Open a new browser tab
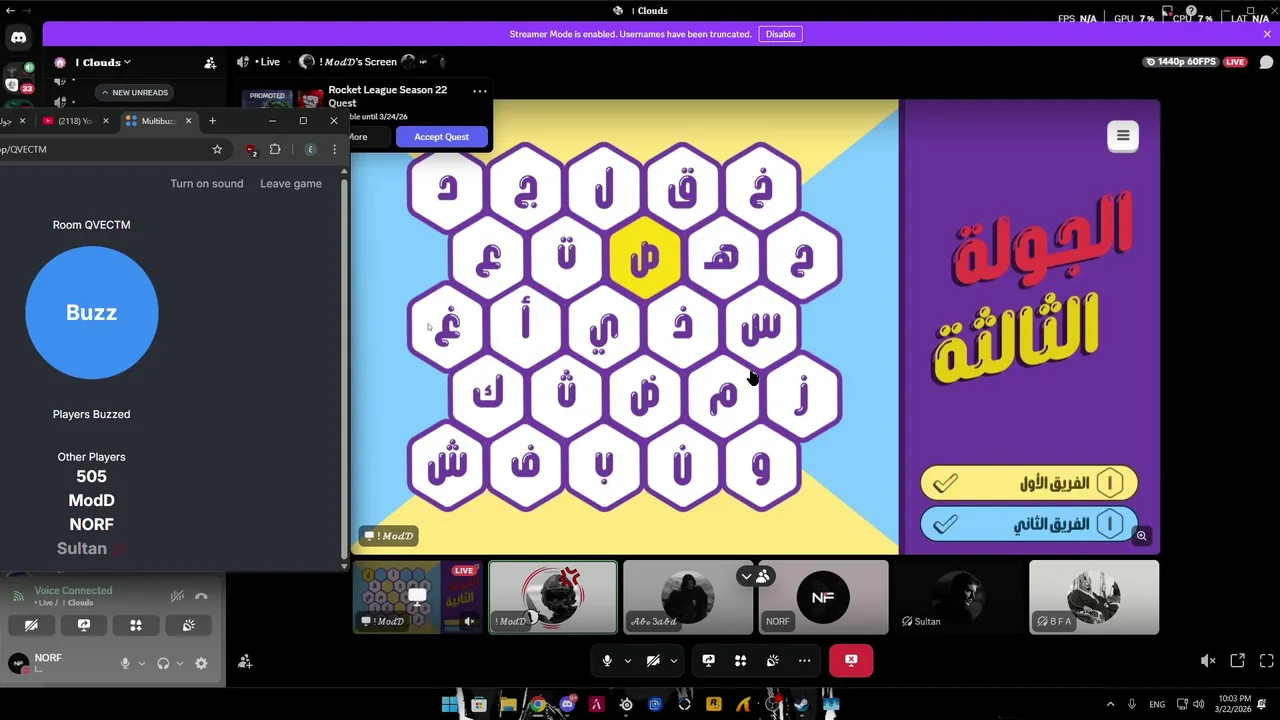Viewport: 1280px width, 720px height. (212, 121)
